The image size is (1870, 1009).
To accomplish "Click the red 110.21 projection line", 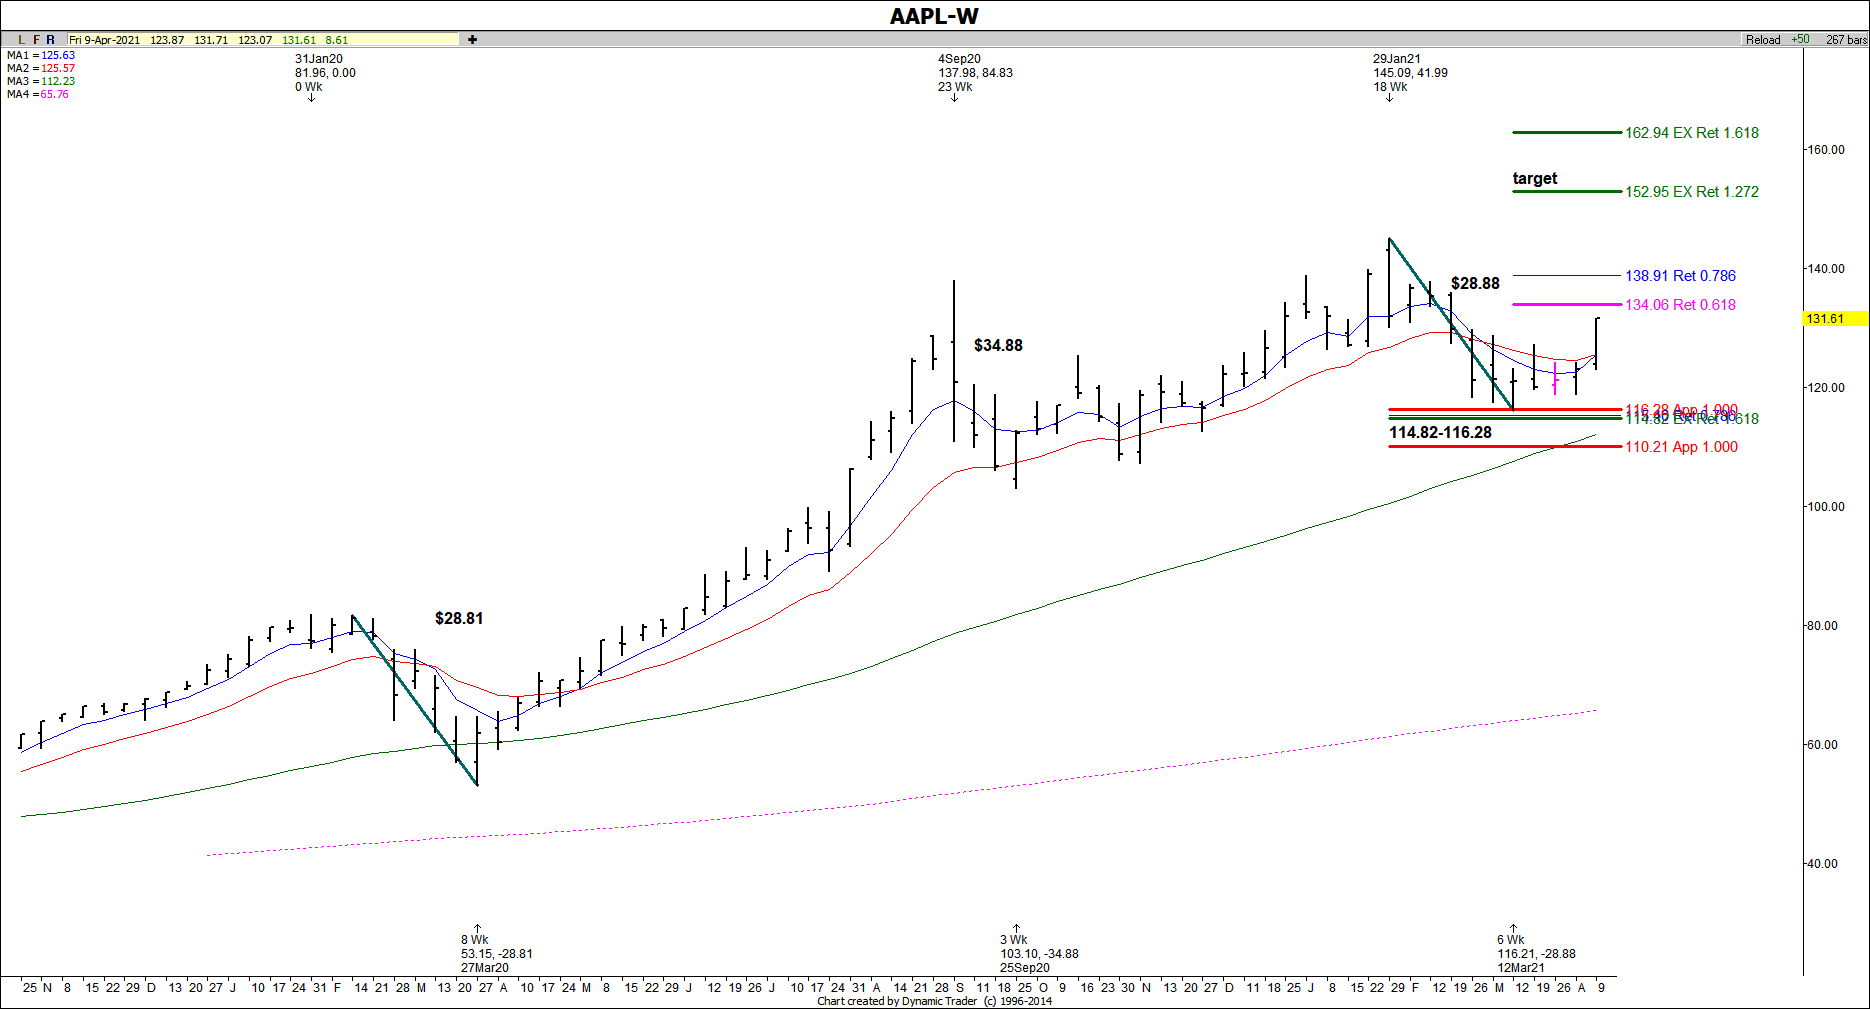I will pos(1504,446).
